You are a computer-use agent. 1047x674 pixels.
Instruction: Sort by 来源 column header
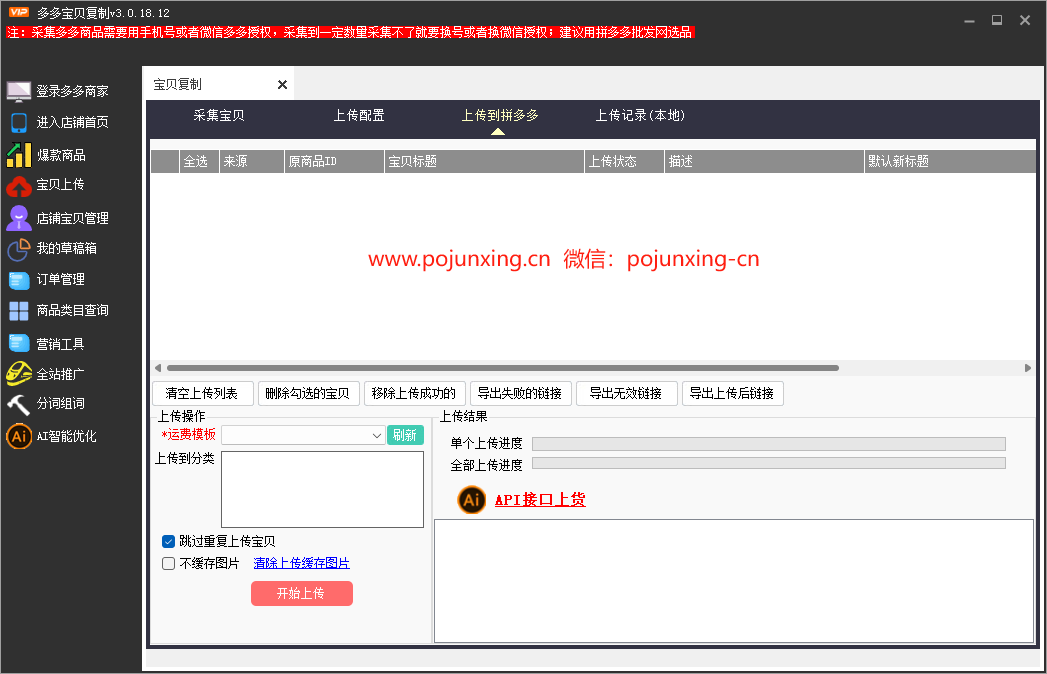point(252,162)
